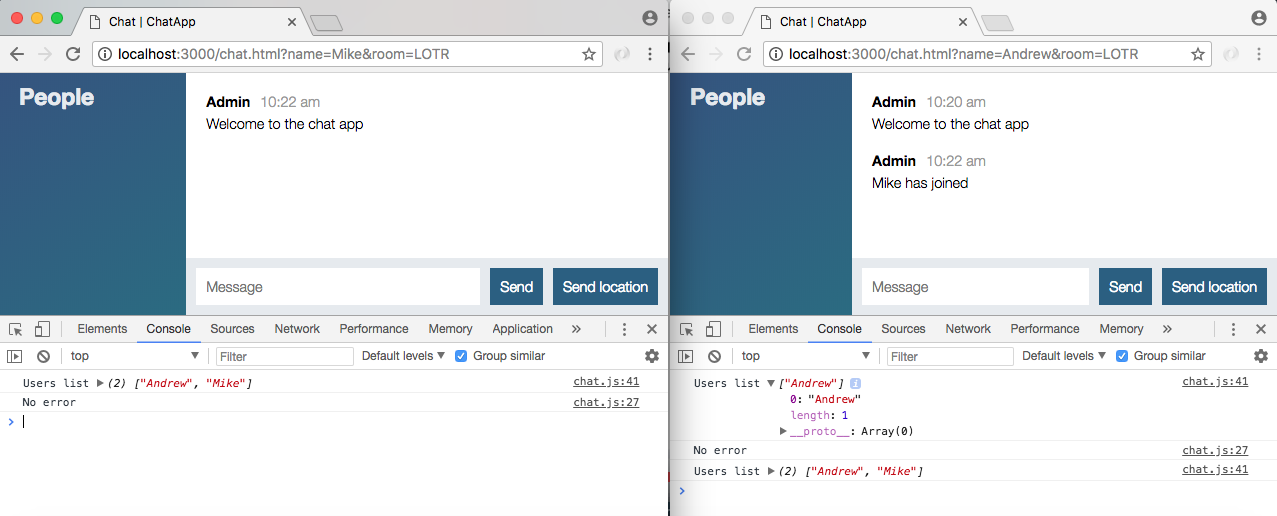Expand the __proto__ entry in Andrew's console
Viewport: 1277px width, 516px height.
click(x=784, y=431)
